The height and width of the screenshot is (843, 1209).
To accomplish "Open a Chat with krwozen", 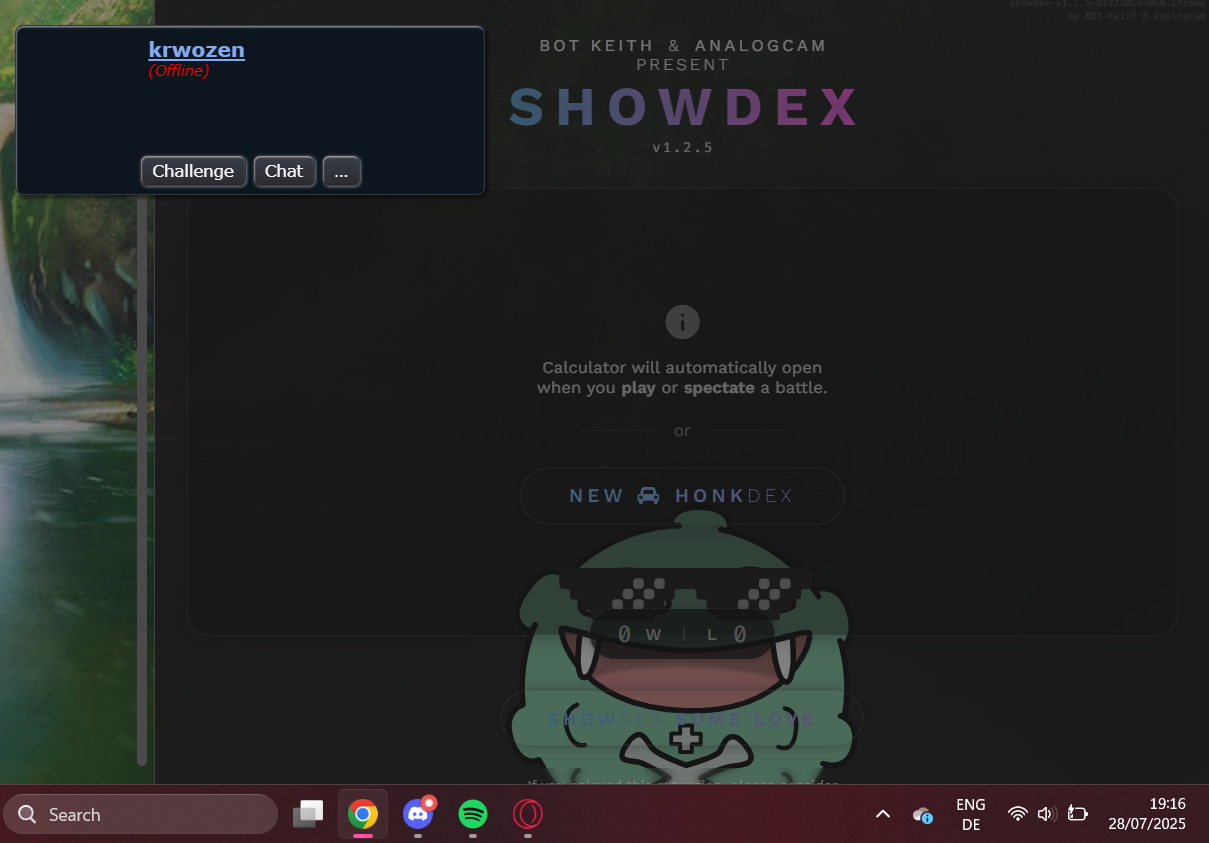I will (x=284, y=171).
